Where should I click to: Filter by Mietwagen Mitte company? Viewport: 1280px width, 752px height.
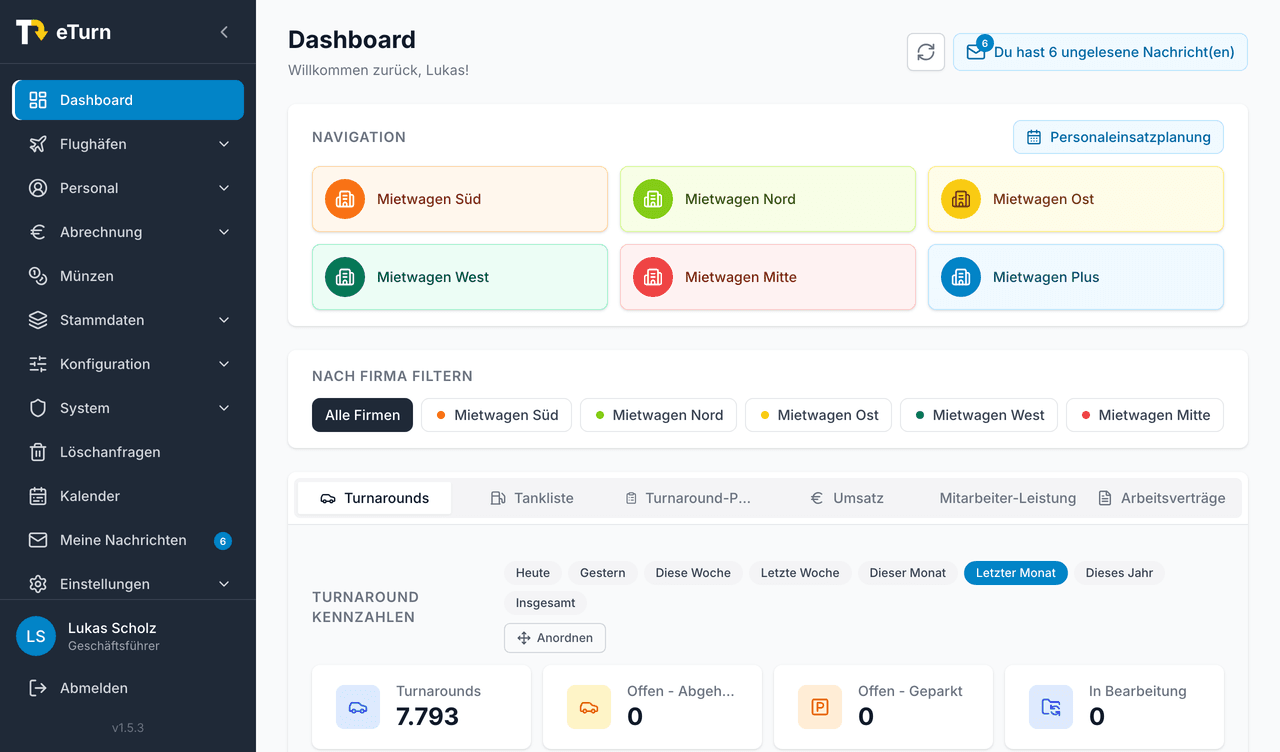point(1145,415)
